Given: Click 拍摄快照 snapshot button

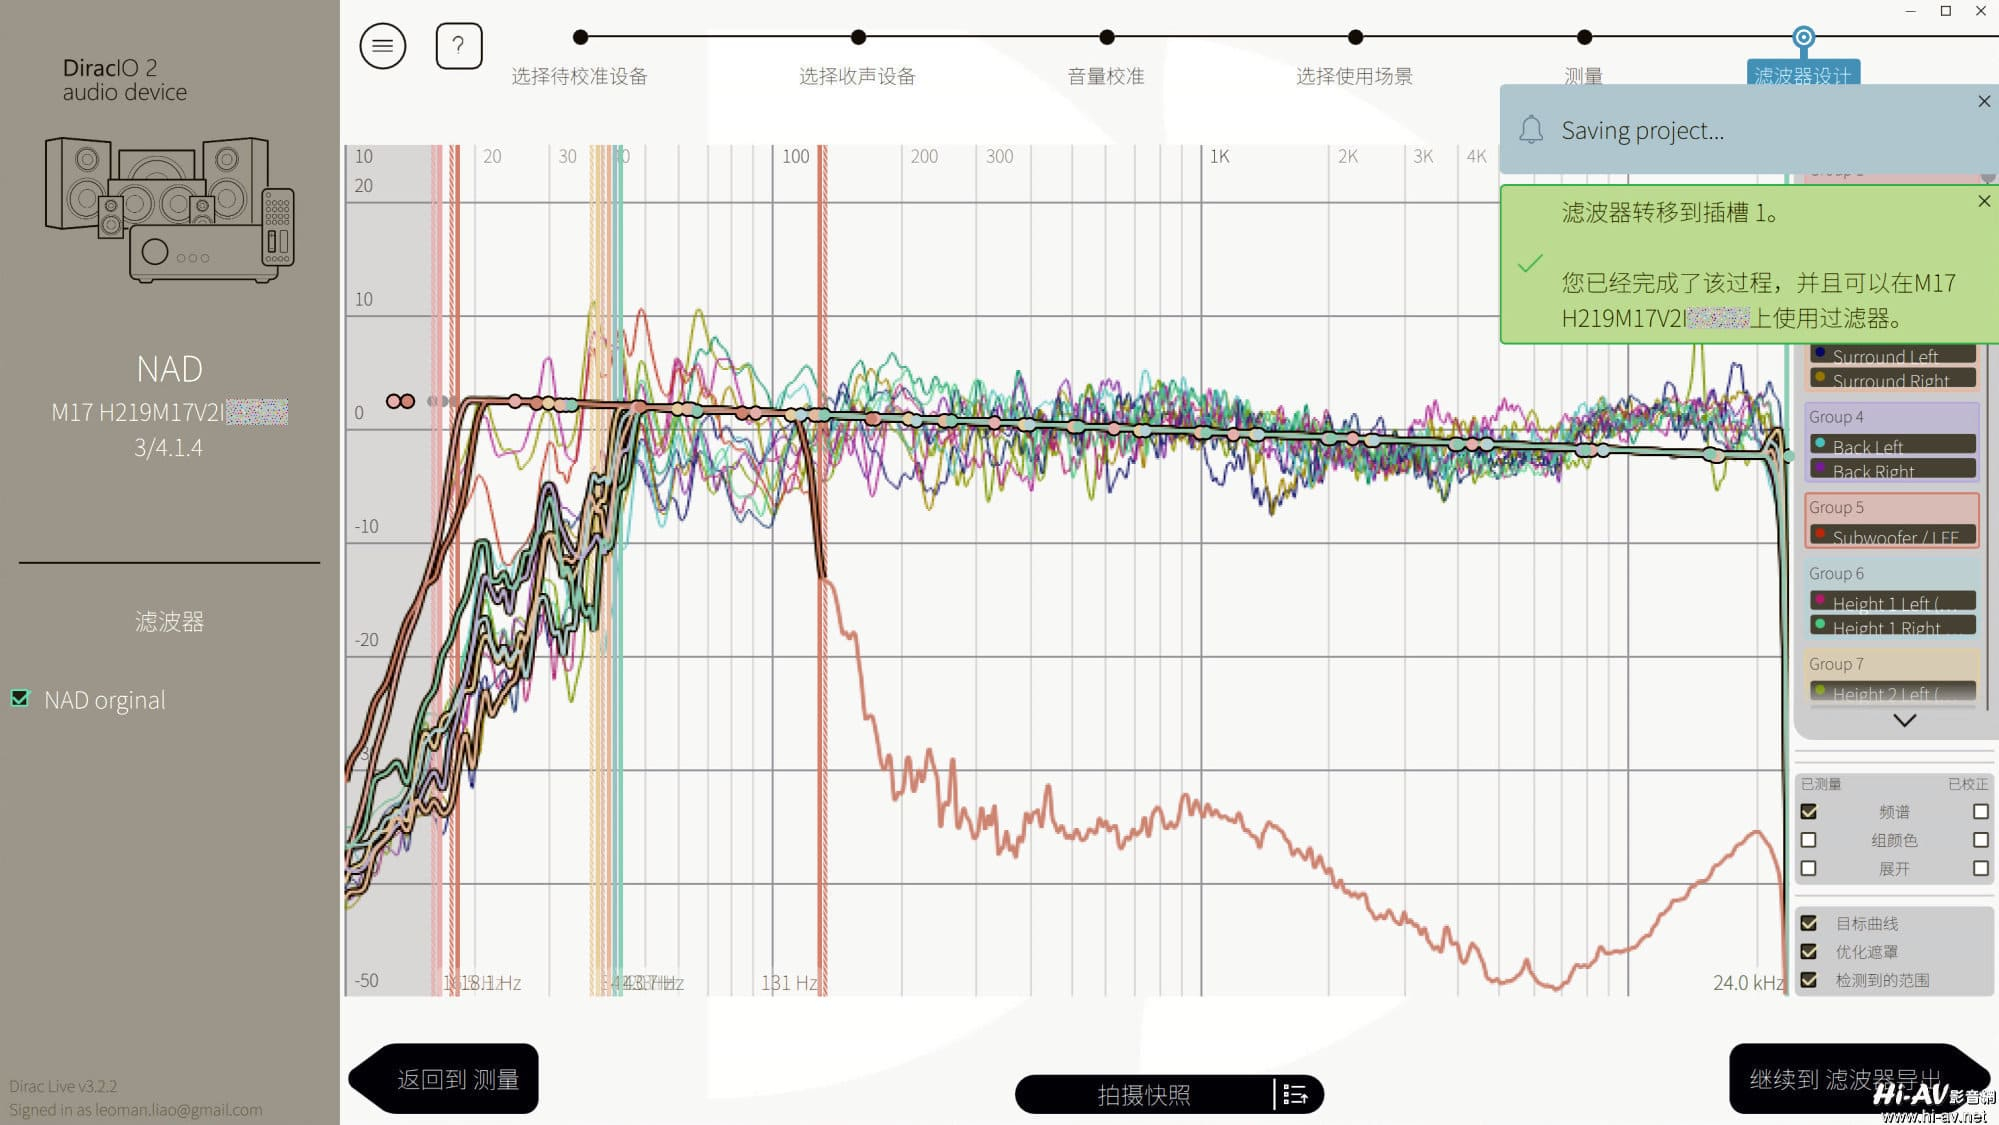Looking at the screenshot, I should click(1143, 1095).
